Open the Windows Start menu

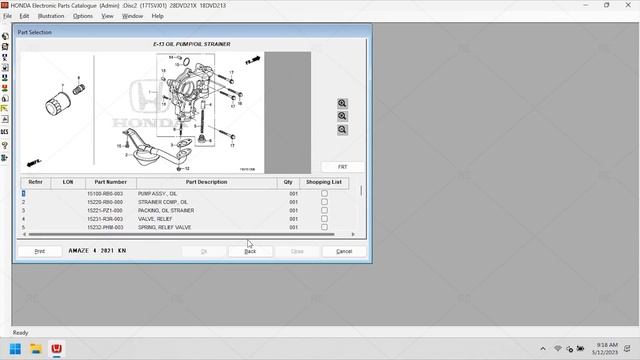pyautogui.click(x=16, y=349)
